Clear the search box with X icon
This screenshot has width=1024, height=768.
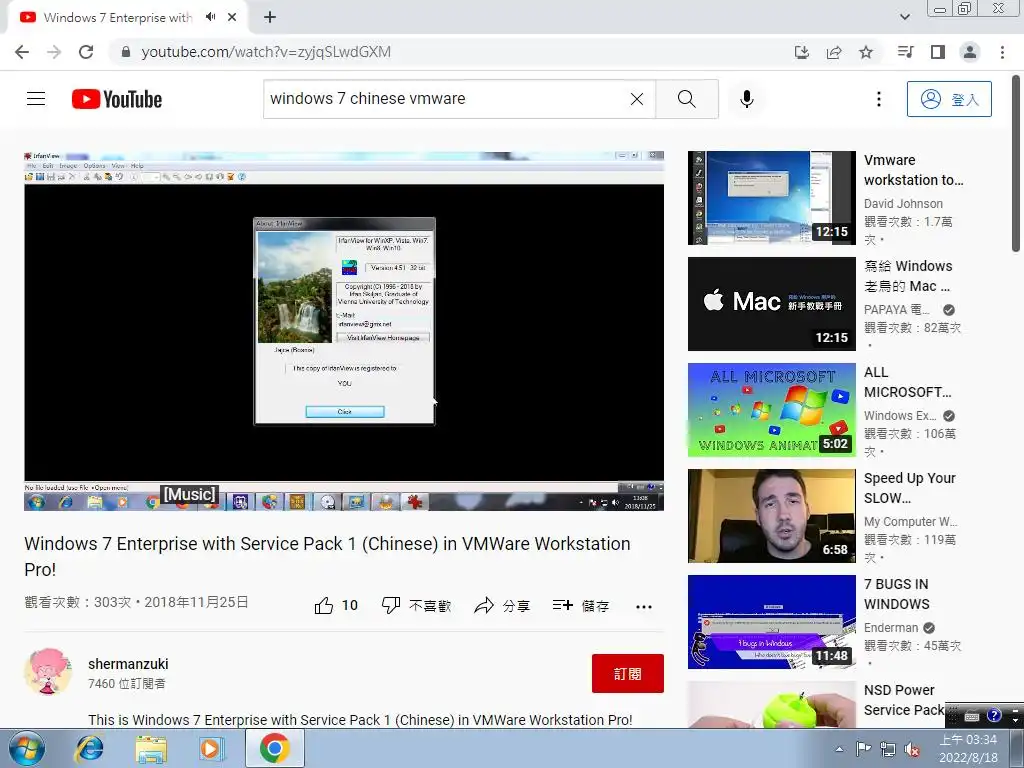tap(637, 99)
